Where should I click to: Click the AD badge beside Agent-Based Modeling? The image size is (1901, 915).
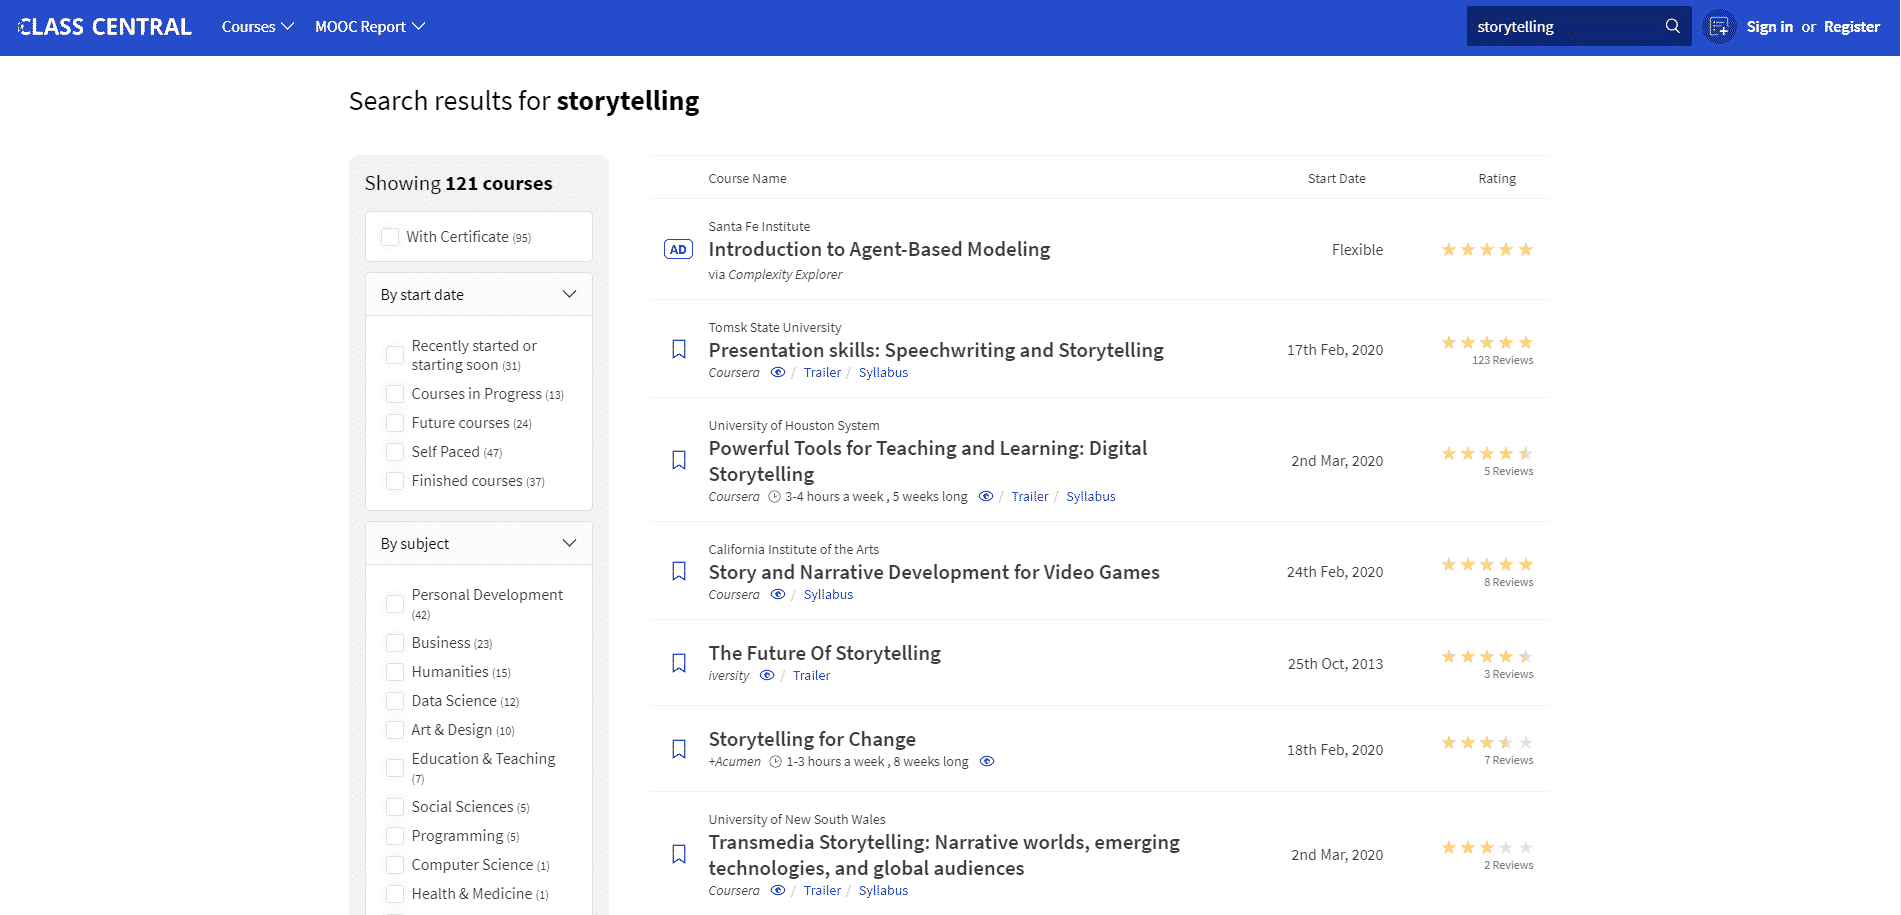coord(678,249)
